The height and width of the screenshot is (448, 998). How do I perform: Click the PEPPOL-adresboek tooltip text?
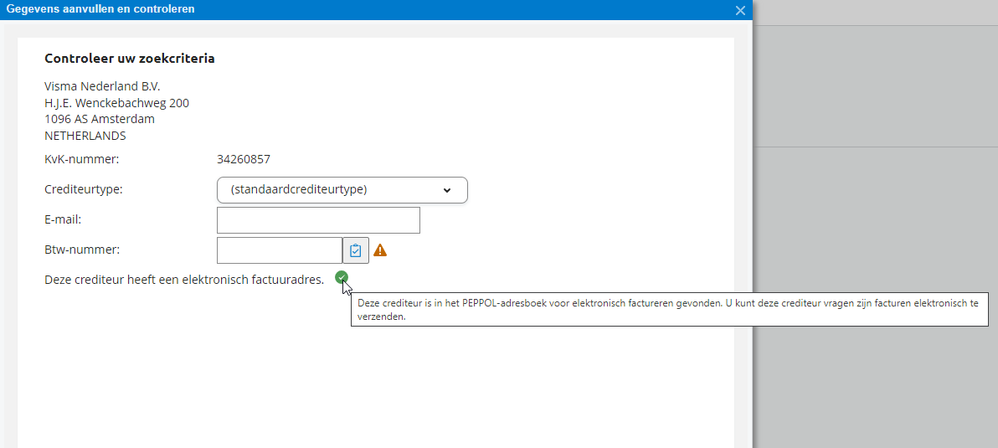click(668, 310)
